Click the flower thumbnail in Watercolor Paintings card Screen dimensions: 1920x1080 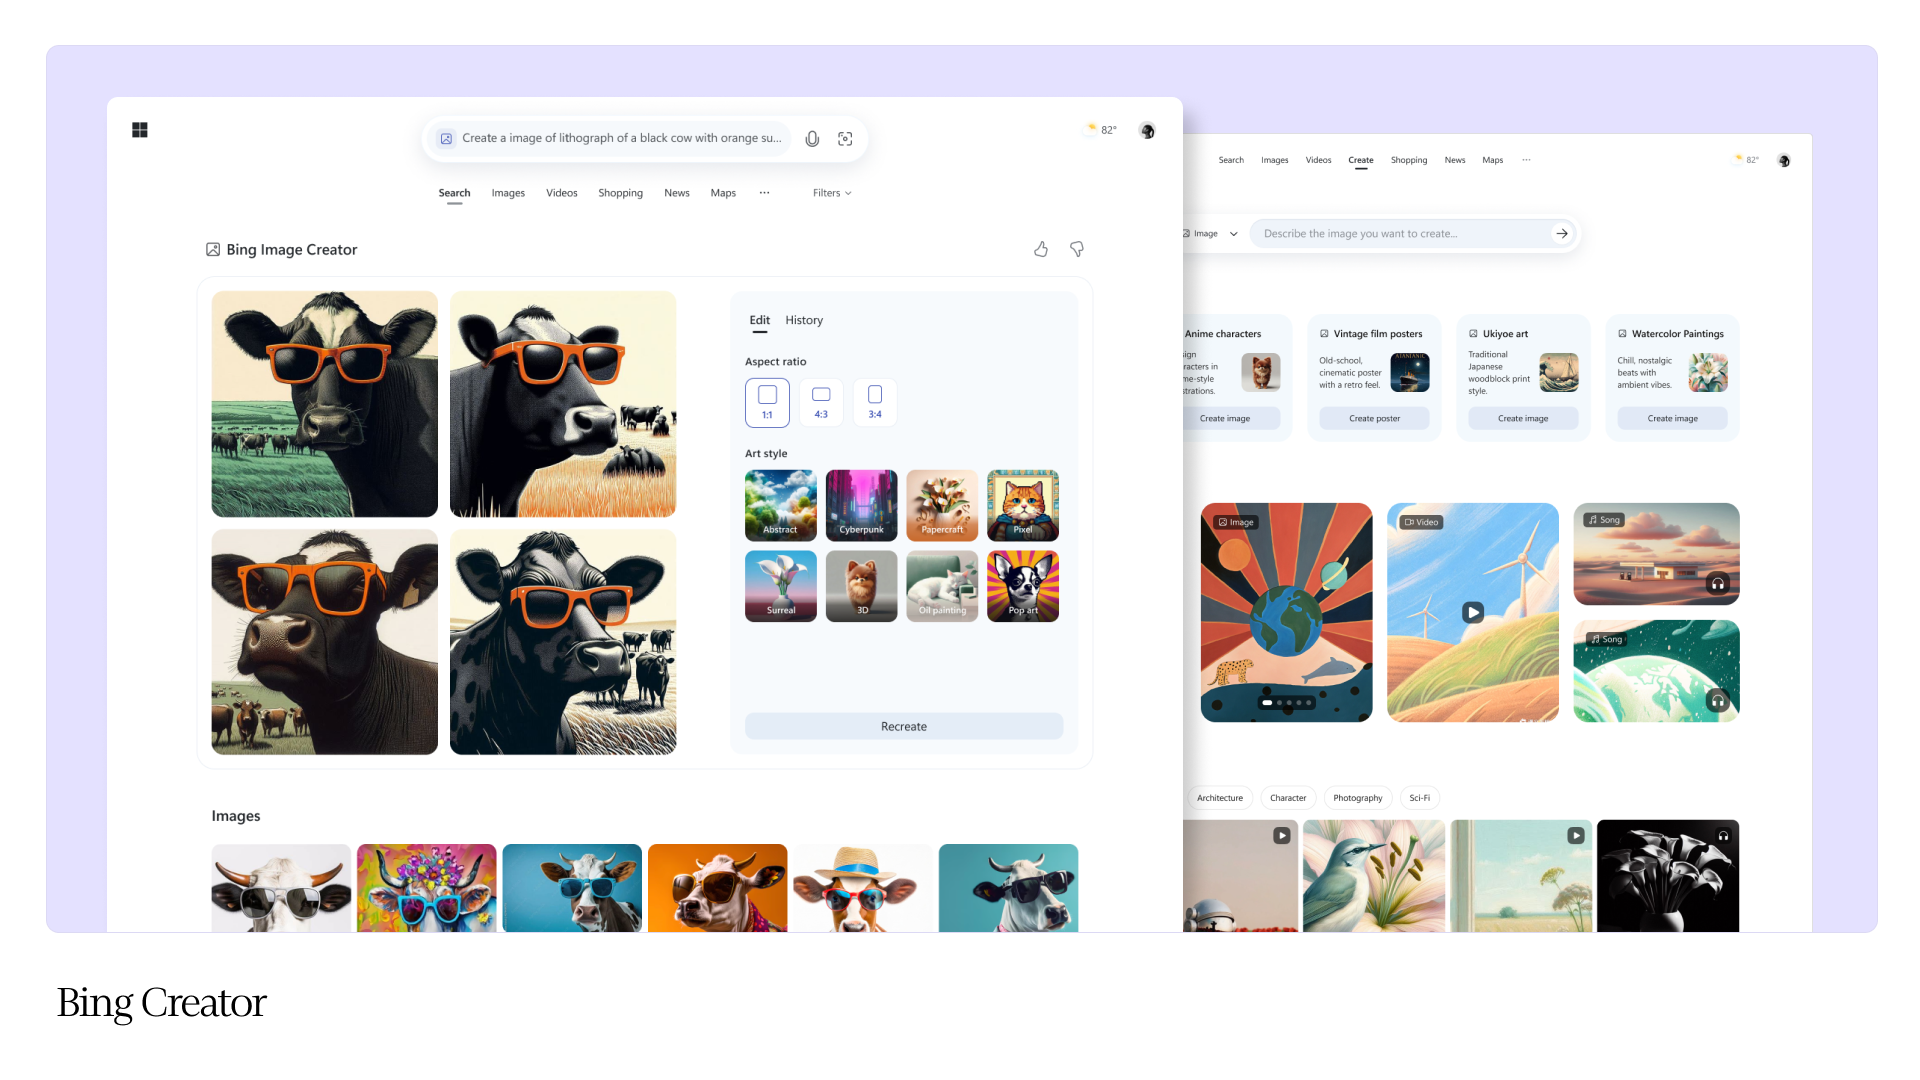(1708, 373)
